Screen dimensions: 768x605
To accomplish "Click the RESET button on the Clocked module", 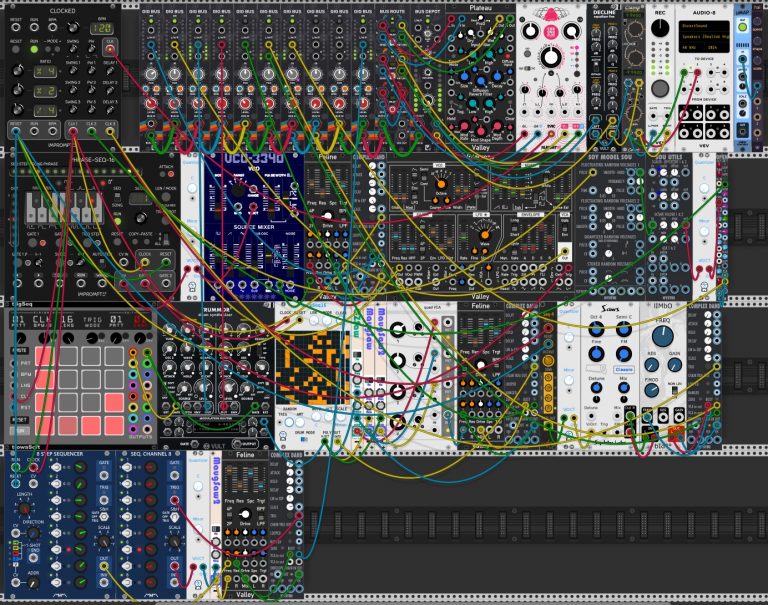I will [x=16, y=49].
